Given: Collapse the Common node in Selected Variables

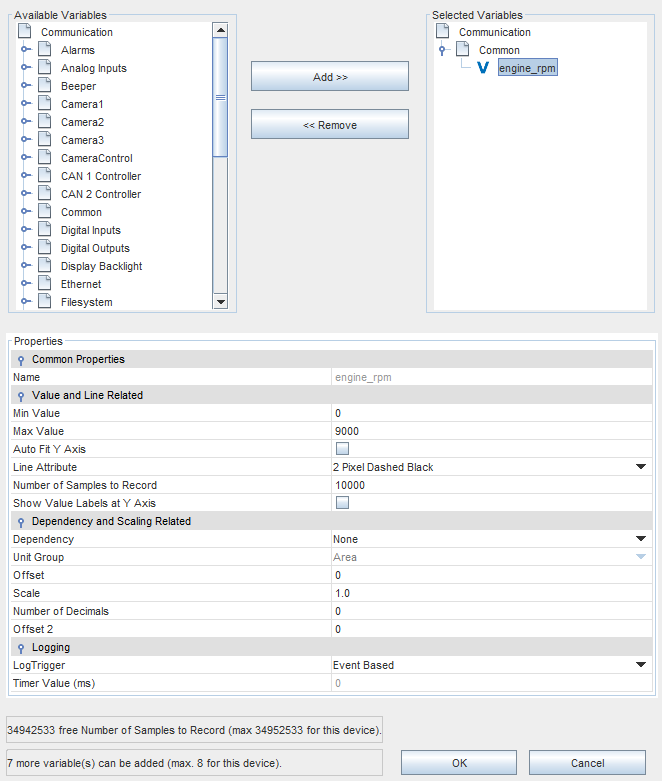Looking at the screenshot, I should pyautogui.click(x=442, y=50).
